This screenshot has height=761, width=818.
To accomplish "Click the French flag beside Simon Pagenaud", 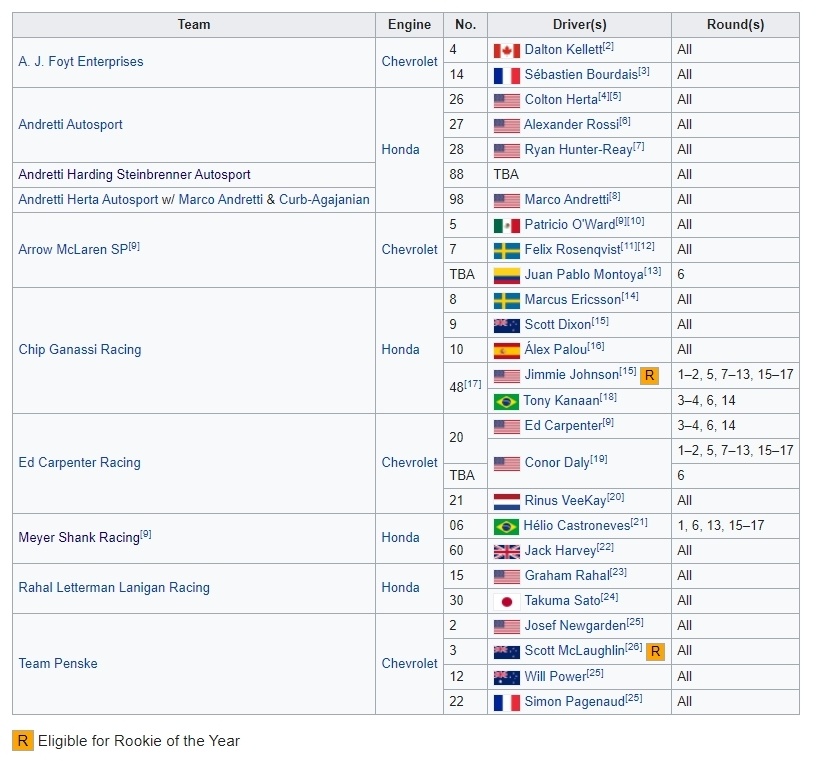I will pyautogui.click(x=507, y=703).
